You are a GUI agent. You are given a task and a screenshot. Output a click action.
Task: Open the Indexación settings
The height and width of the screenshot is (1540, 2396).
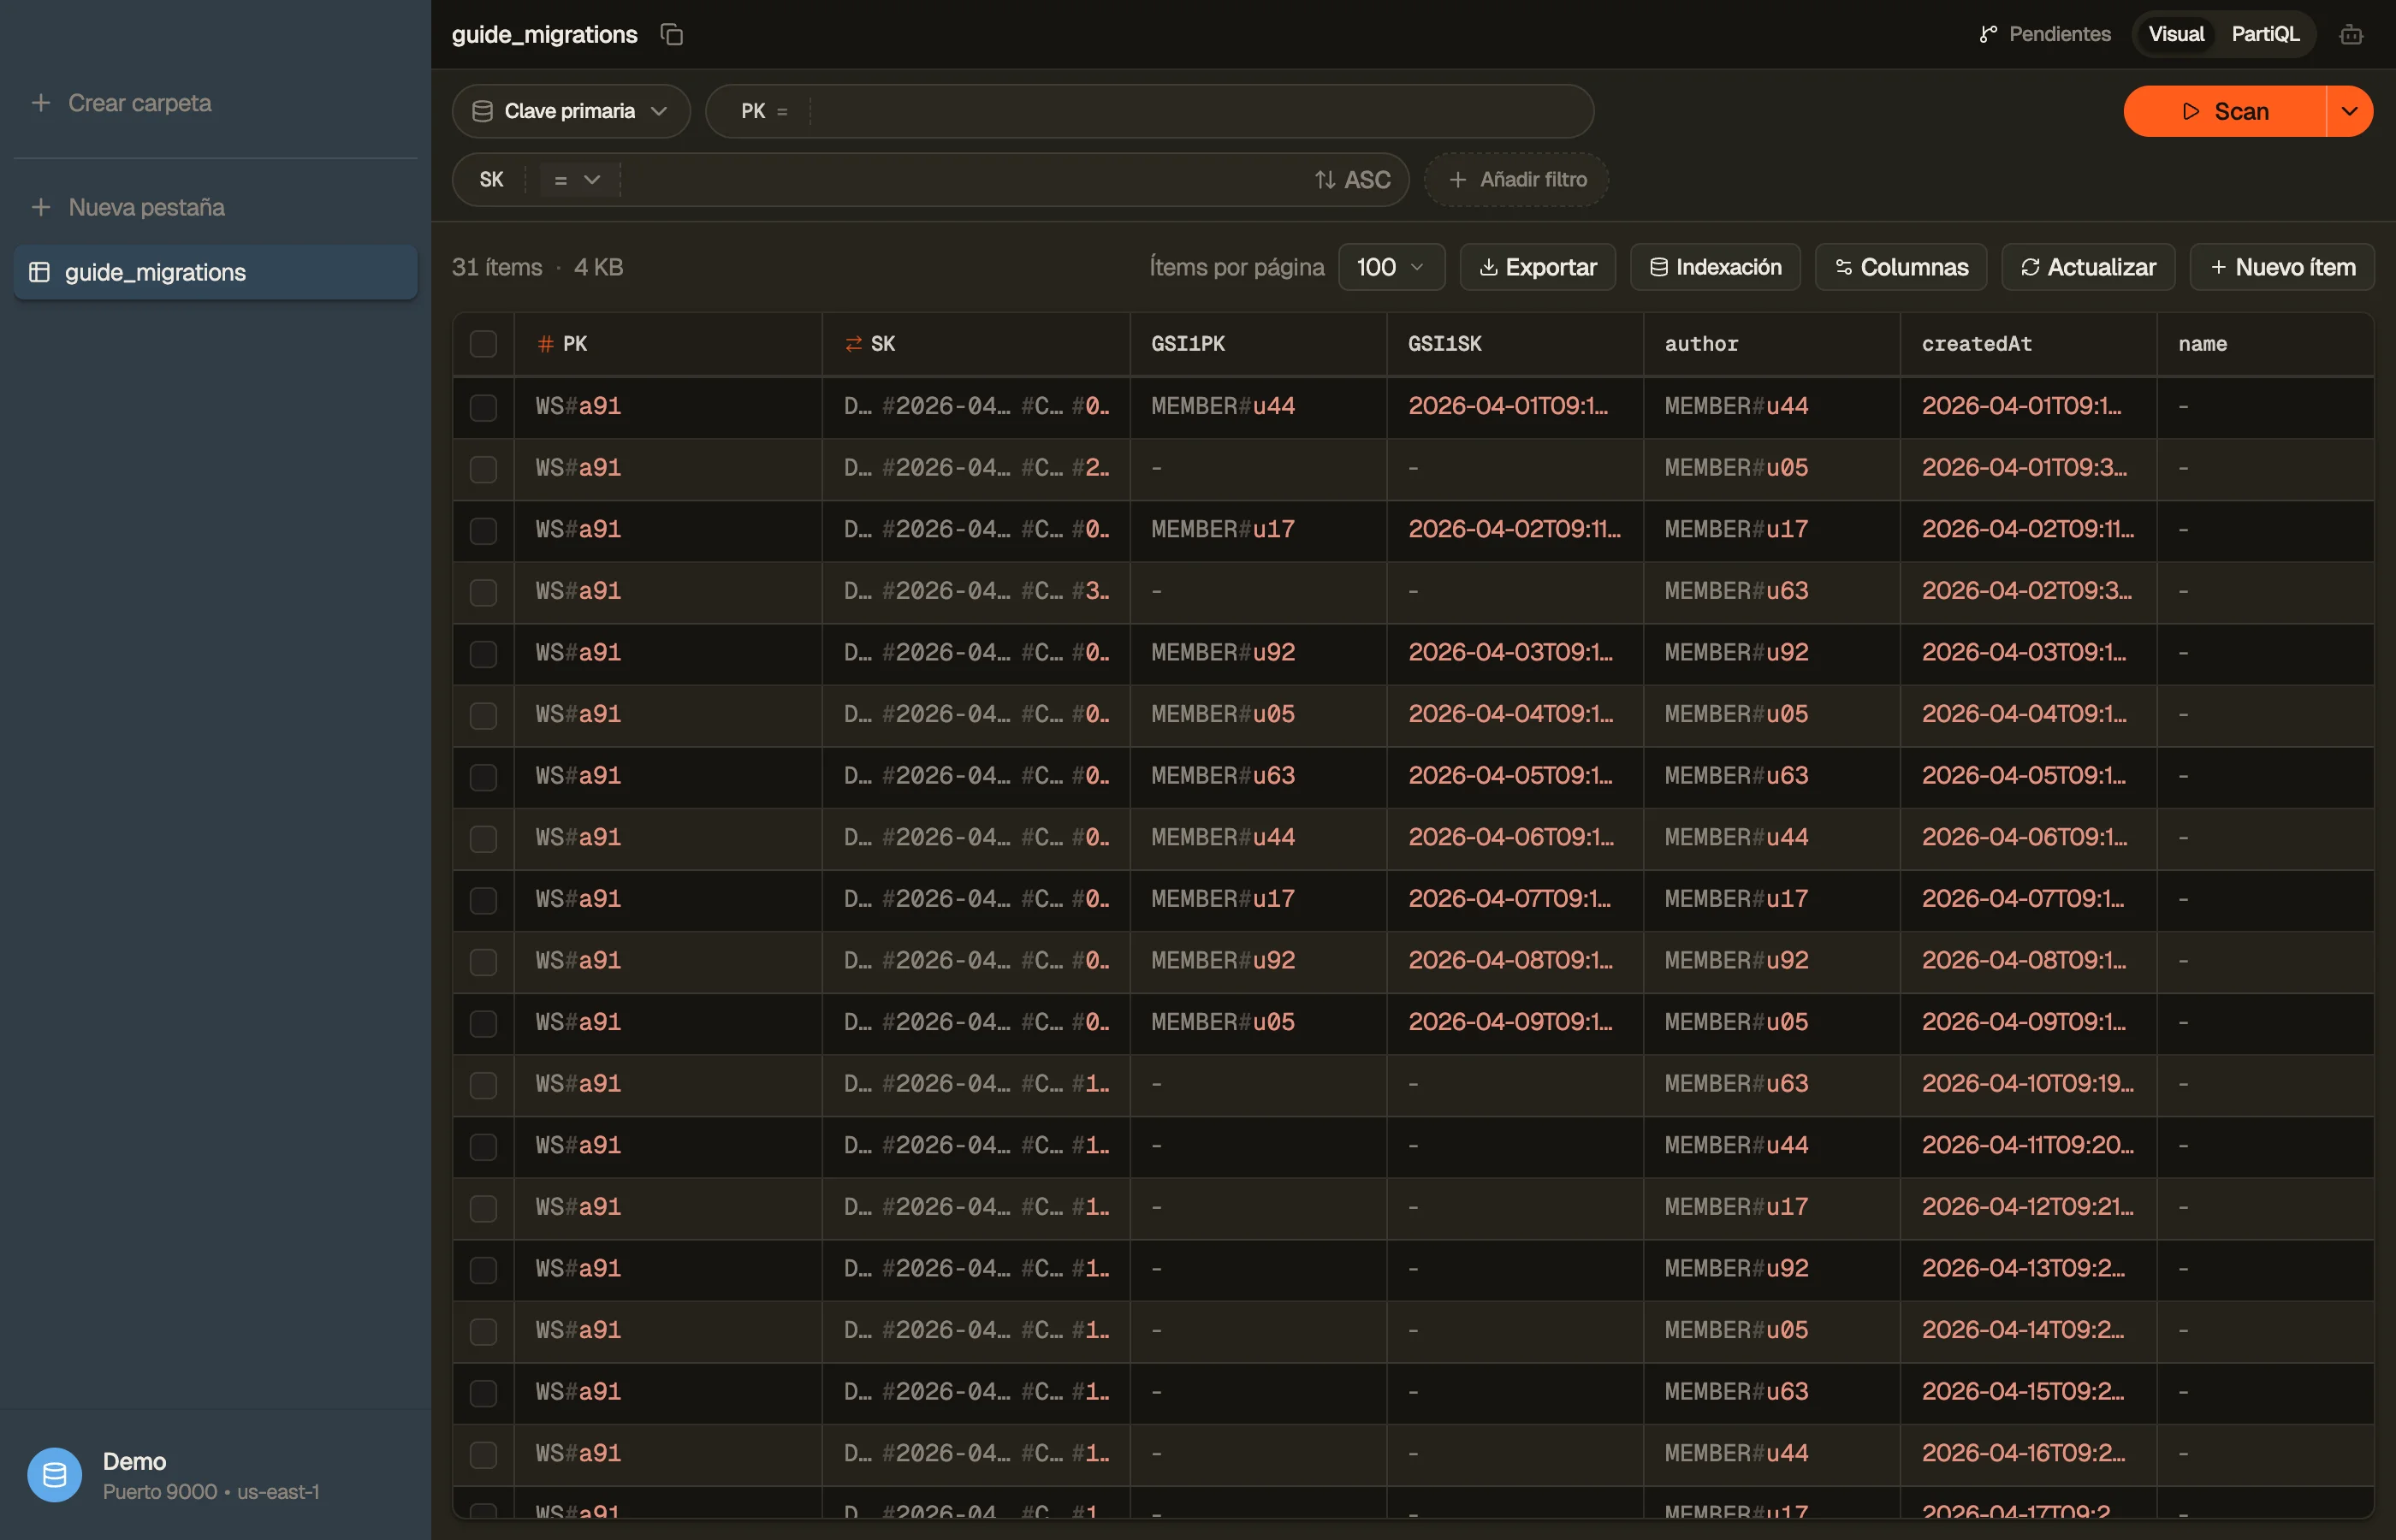[x=1715, y=267]
